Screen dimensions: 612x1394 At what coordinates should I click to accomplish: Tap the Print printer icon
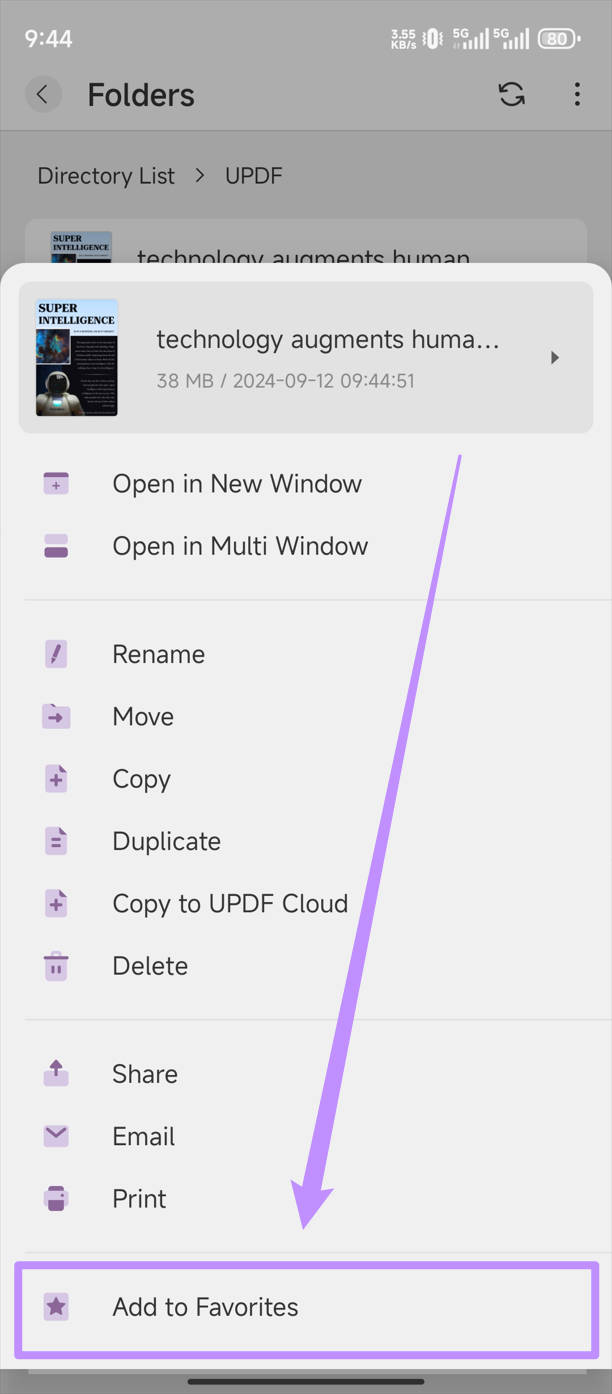(x=56, y=1198)
